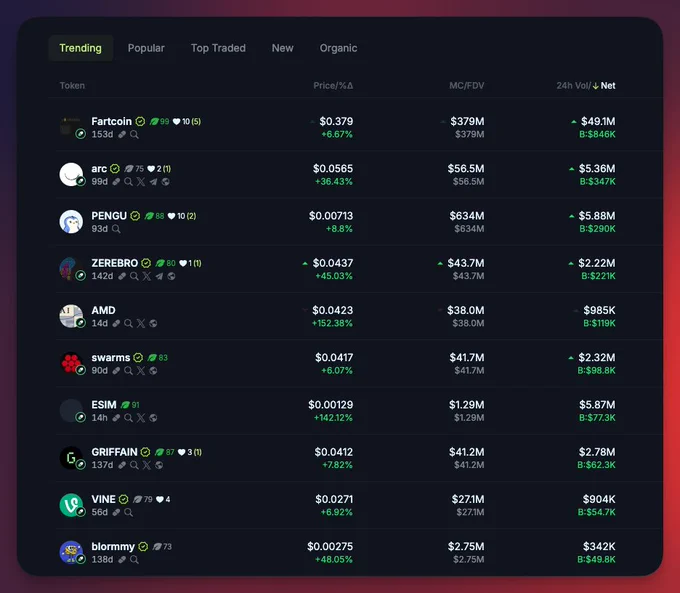
Task: Click the pill icon on arc row
Action: point(116,182)
